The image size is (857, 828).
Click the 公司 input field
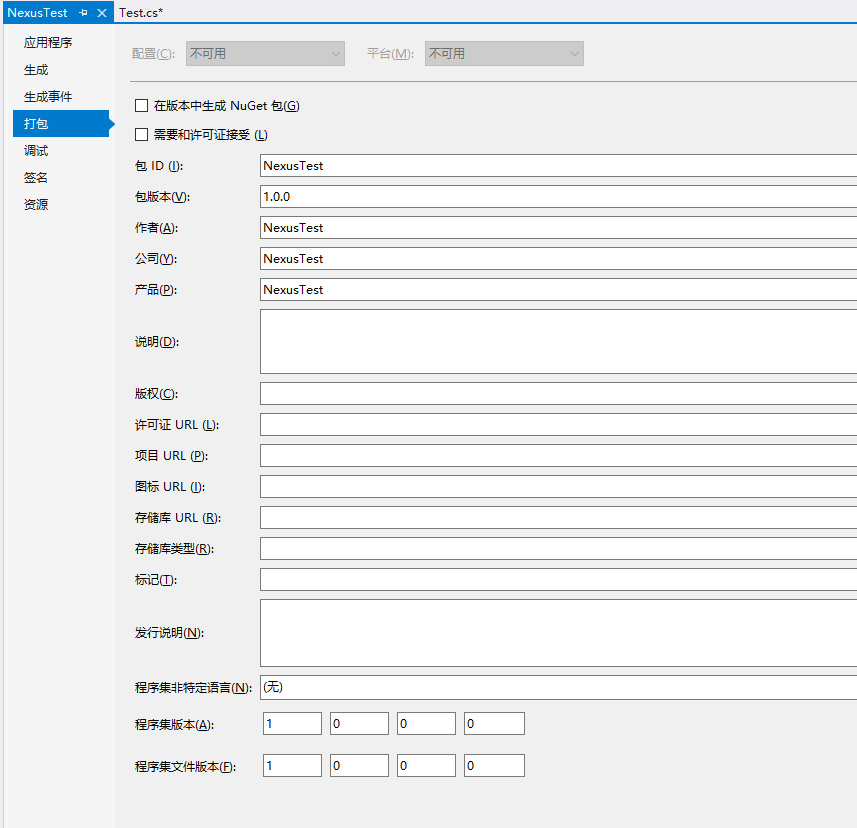coord(559,259)
